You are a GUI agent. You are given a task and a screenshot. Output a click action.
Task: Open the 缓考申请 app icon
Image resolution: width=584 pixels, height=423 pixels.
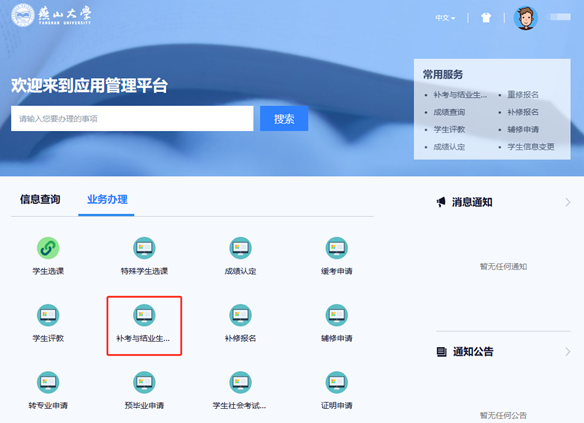coord(336,248)
